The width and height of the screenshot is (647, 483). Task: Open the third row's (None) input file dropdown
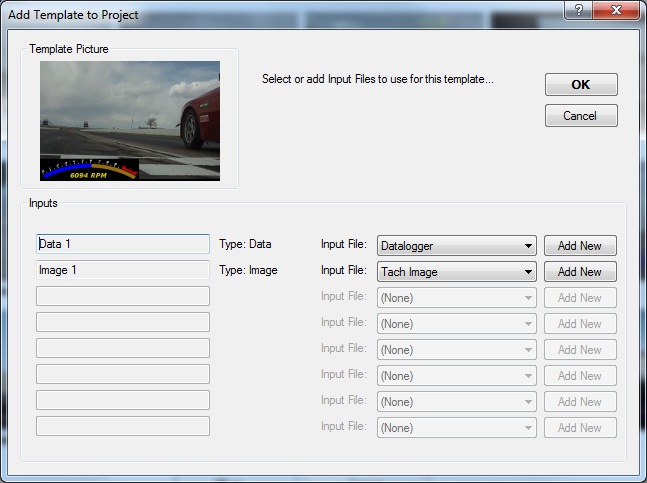point(456,298)
